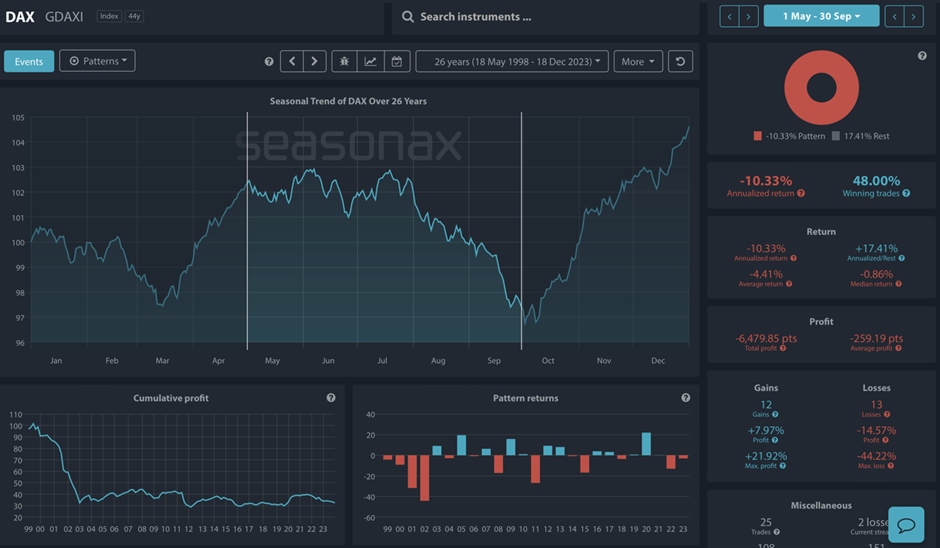Click the tallest red bar in Pattern returns

tap(424, 478)
